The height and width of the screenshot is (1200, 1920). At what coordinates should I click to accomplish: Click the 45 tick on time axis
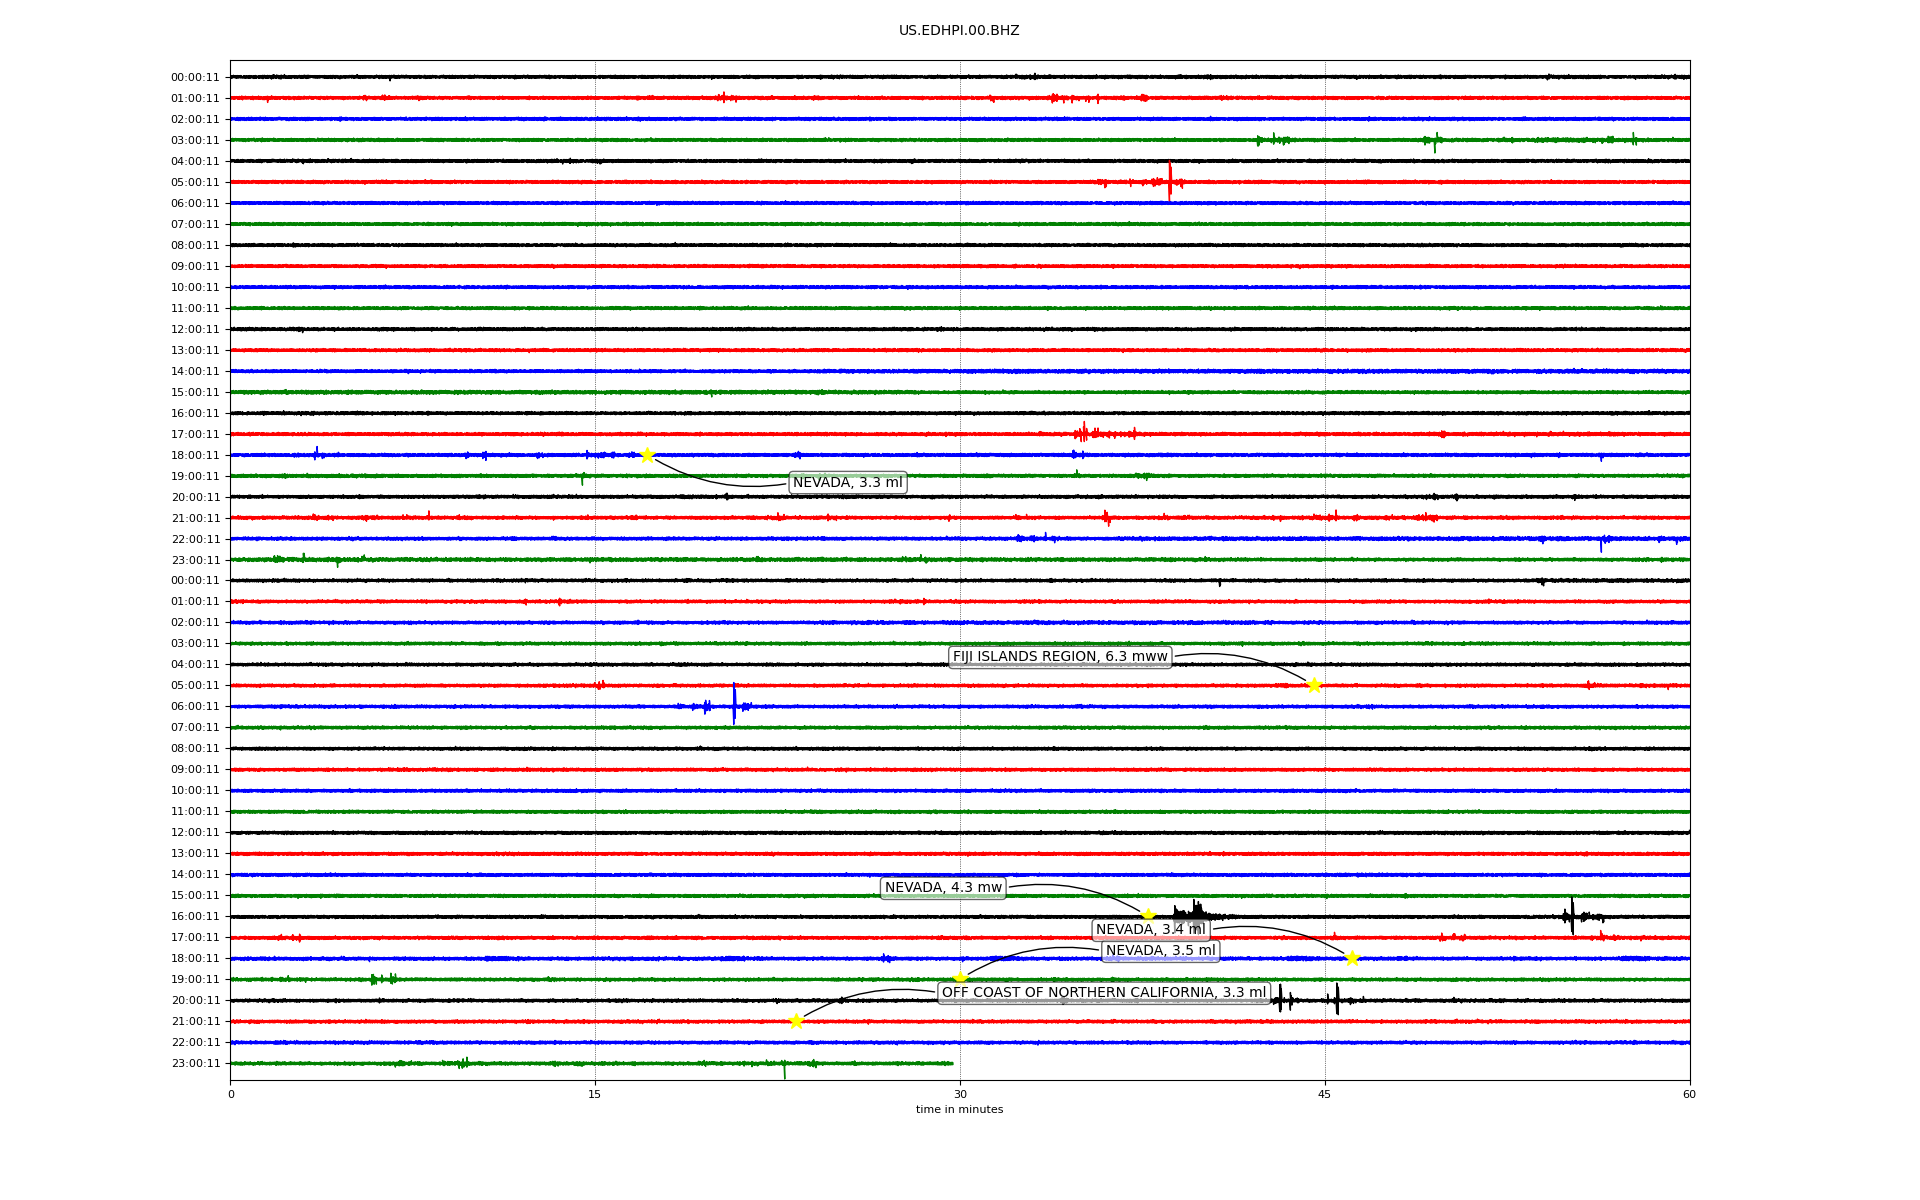click(1325, 1094)
